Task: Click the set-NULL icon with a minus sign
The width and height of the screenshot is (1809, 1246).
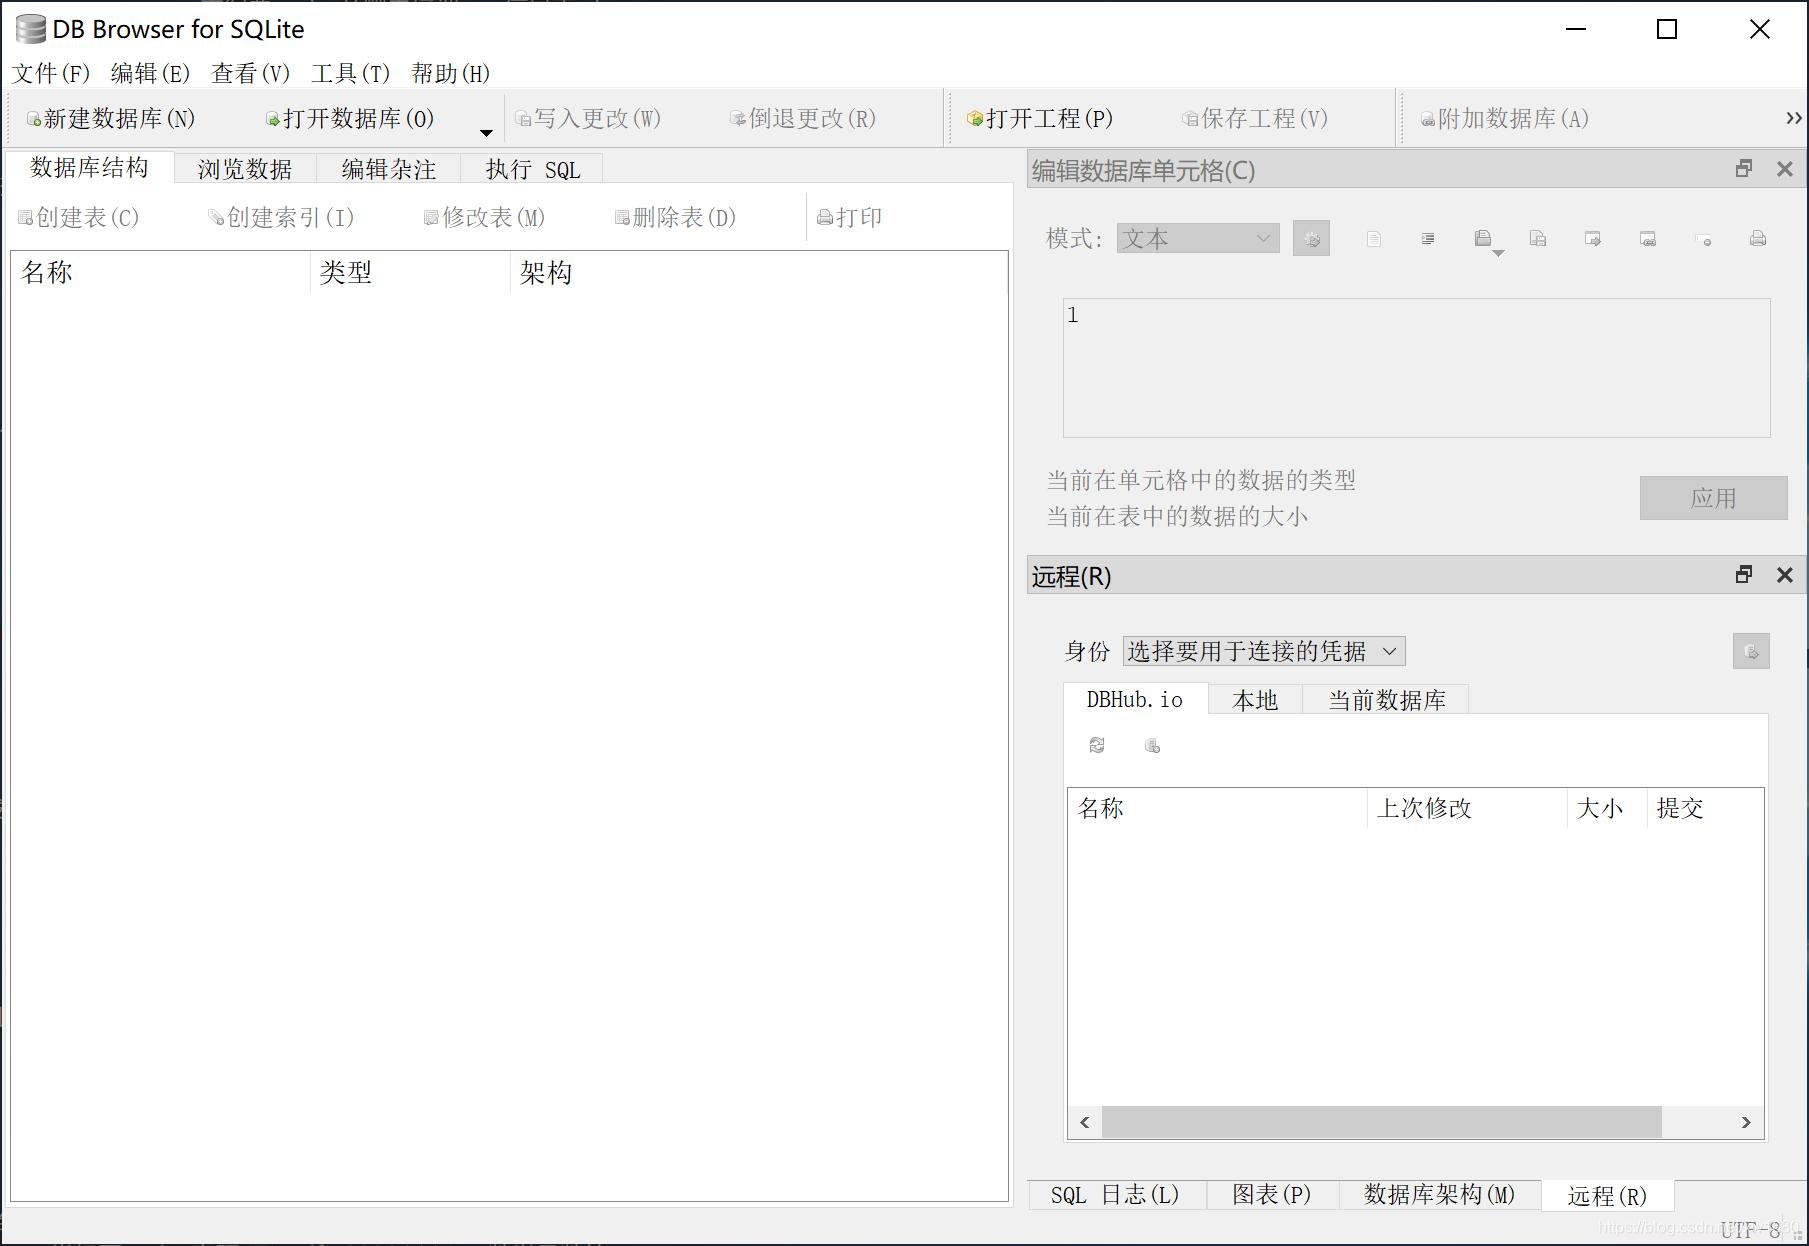Action: click(x=1703, y=240)
